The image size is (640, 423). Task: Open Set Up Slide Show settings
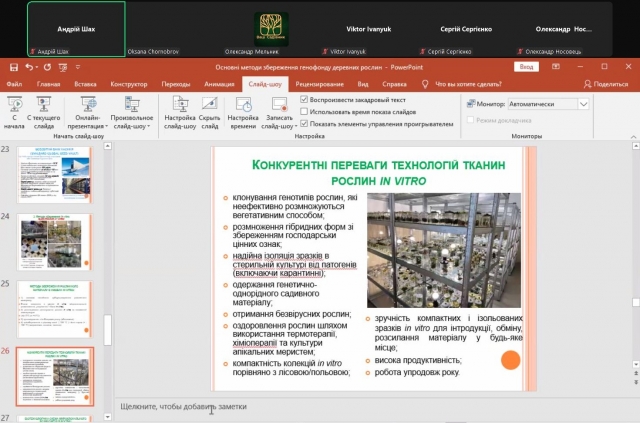tap(180, 113)
